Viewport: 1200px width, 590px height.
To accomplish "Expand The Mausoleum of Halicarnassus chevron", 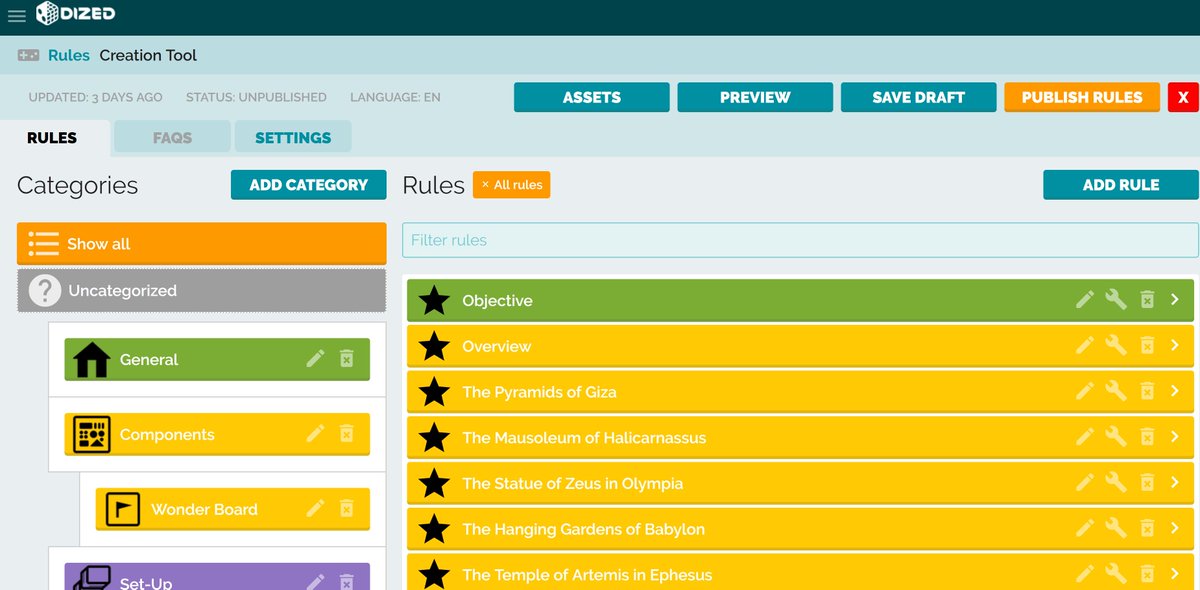I will [x=1176, y=437].
